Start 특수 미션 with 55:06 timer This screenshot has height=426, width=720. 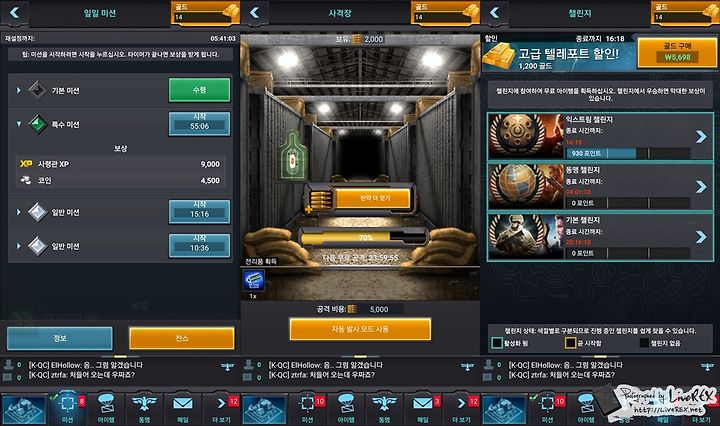coord(199,124)
